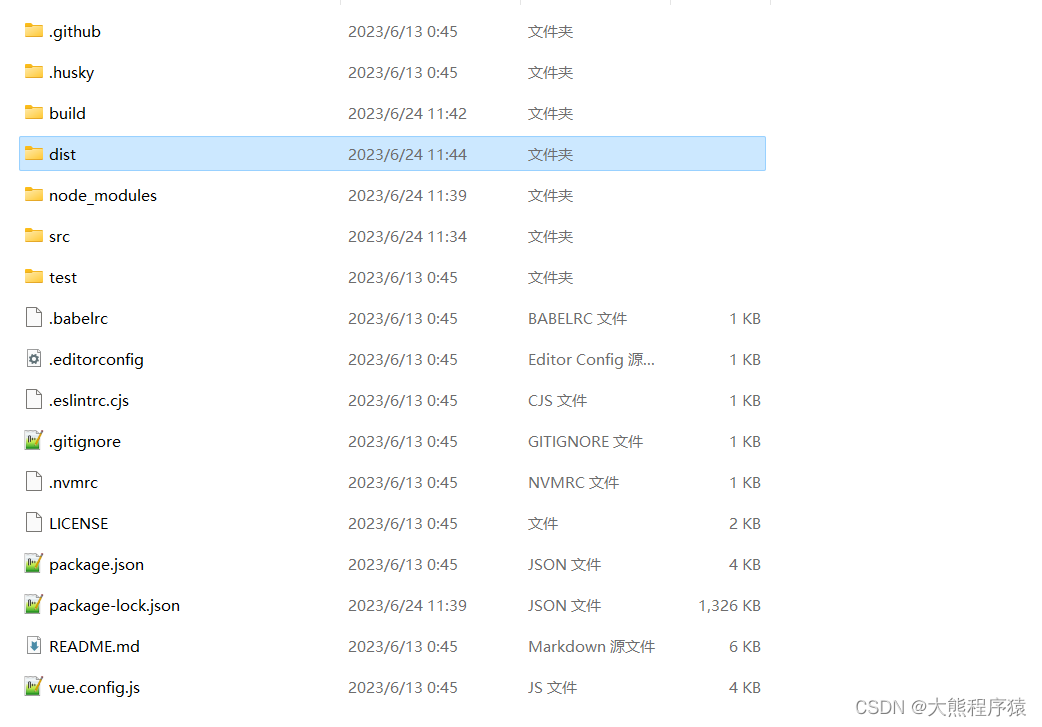This screenshot has height=727, width=1042.
Task: Select the LICENSE file
Action: [79, 523]
